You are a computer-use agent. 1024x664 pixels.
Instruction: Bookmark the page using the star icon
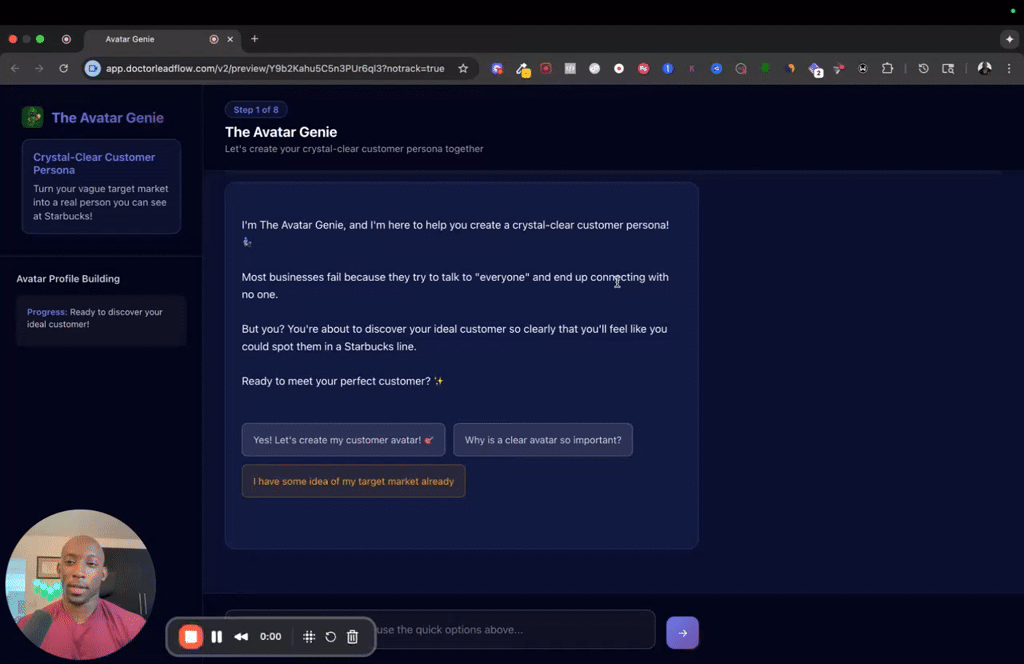click(463, 68)
